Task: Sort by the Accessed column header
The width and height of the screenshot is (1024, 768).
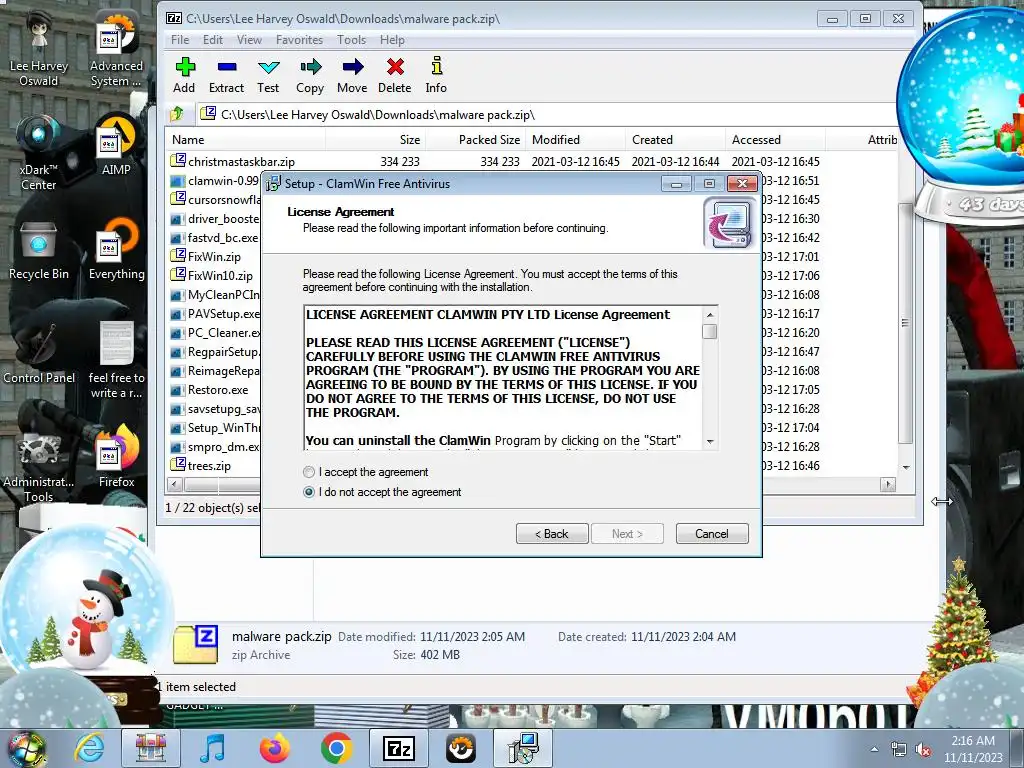Action: tap(775, 140)
